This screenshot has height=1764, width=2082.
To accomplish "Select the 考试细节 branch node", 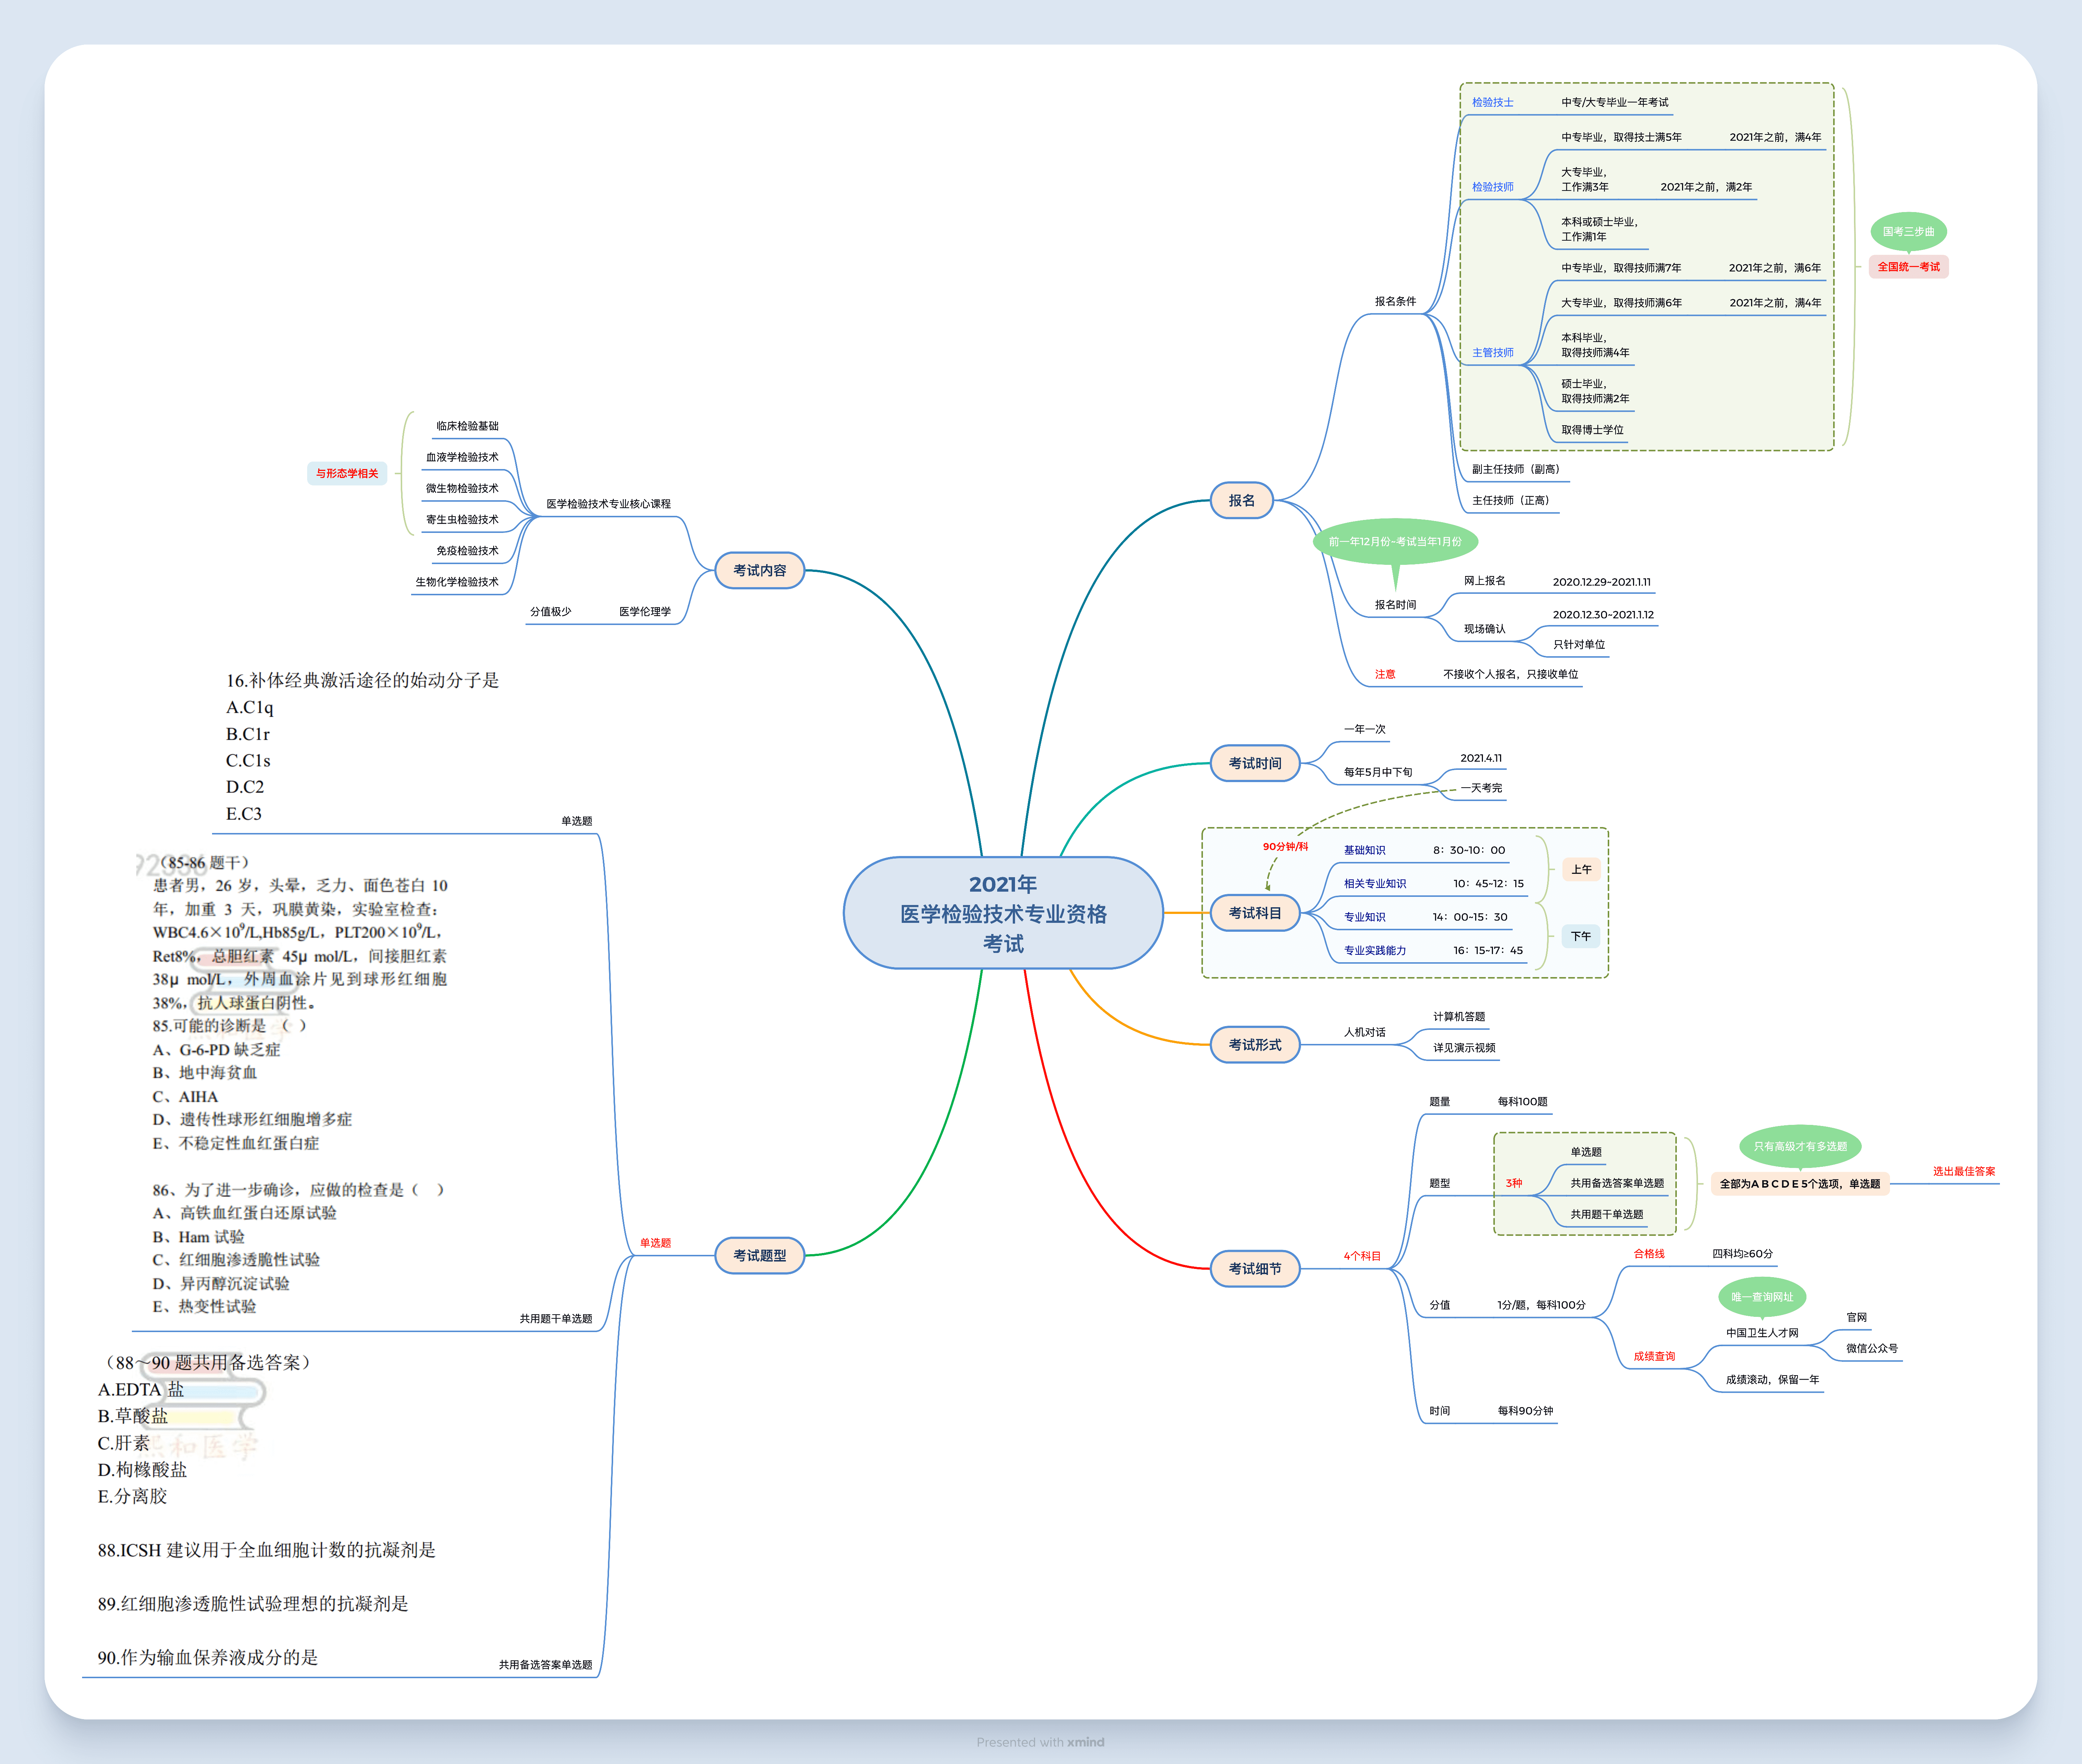I will pyautogui.click(x=1254, y=1268).
